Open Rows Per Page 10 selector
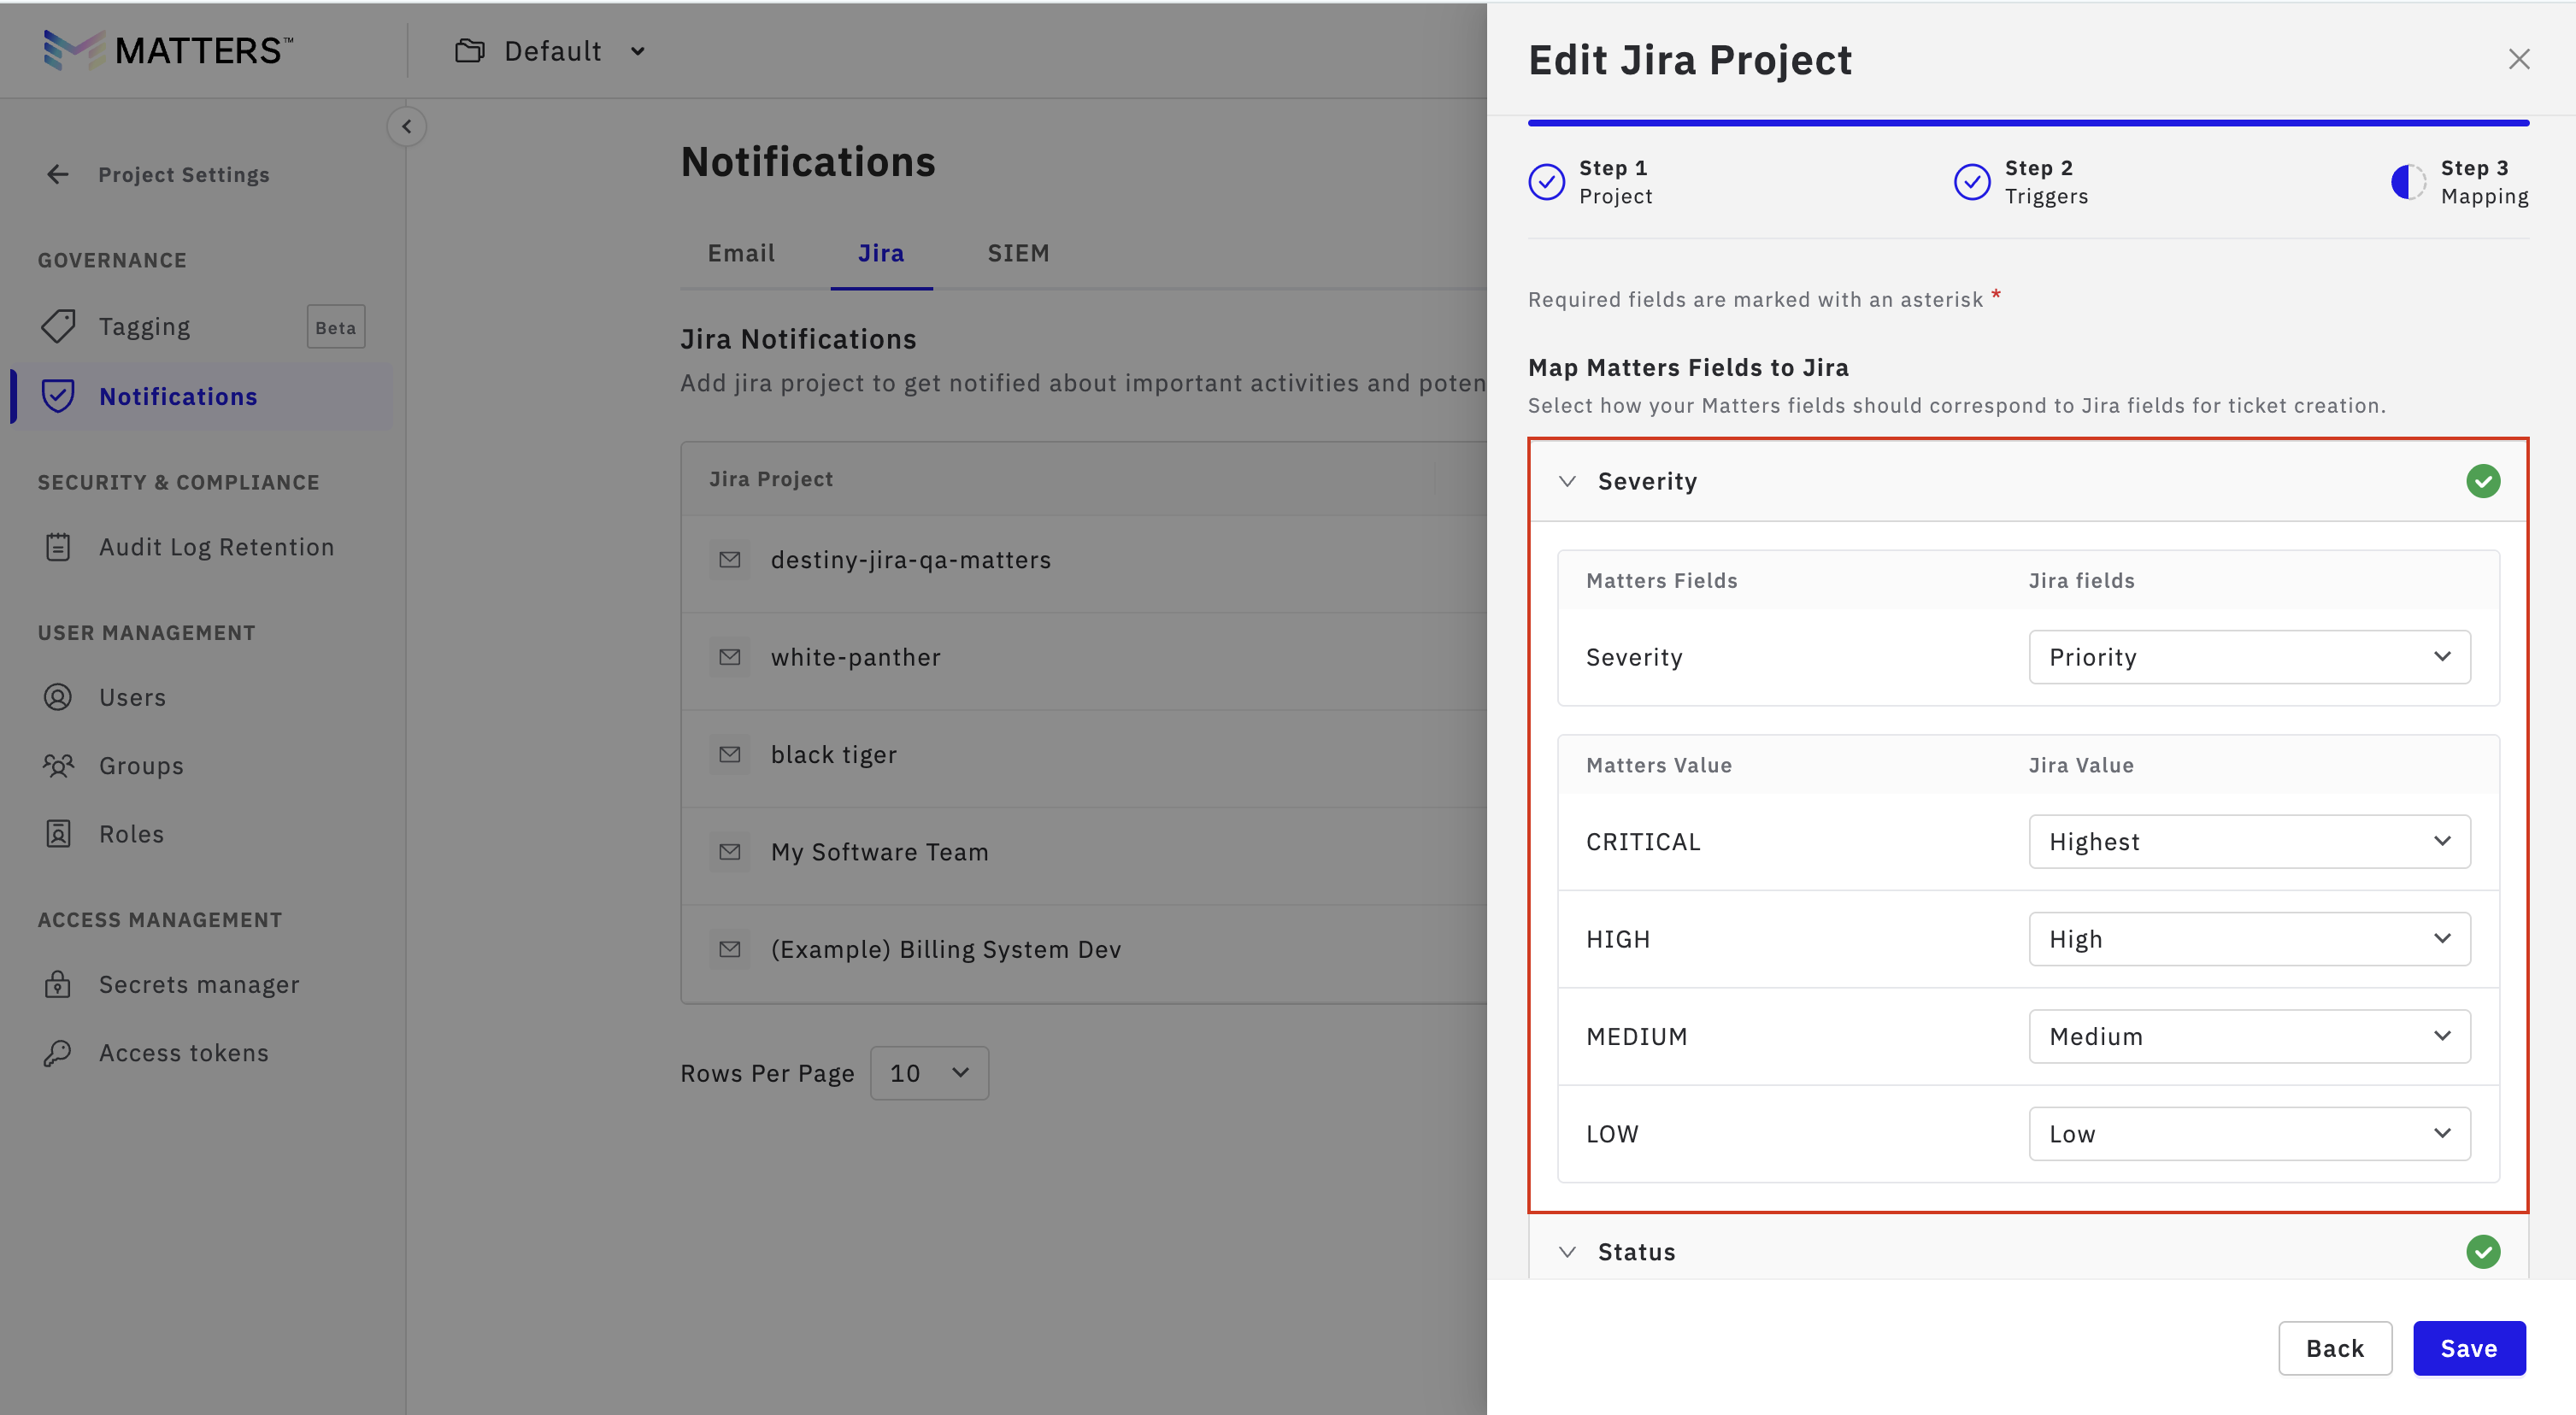 pyautogui.click(x=929, y=1073)
